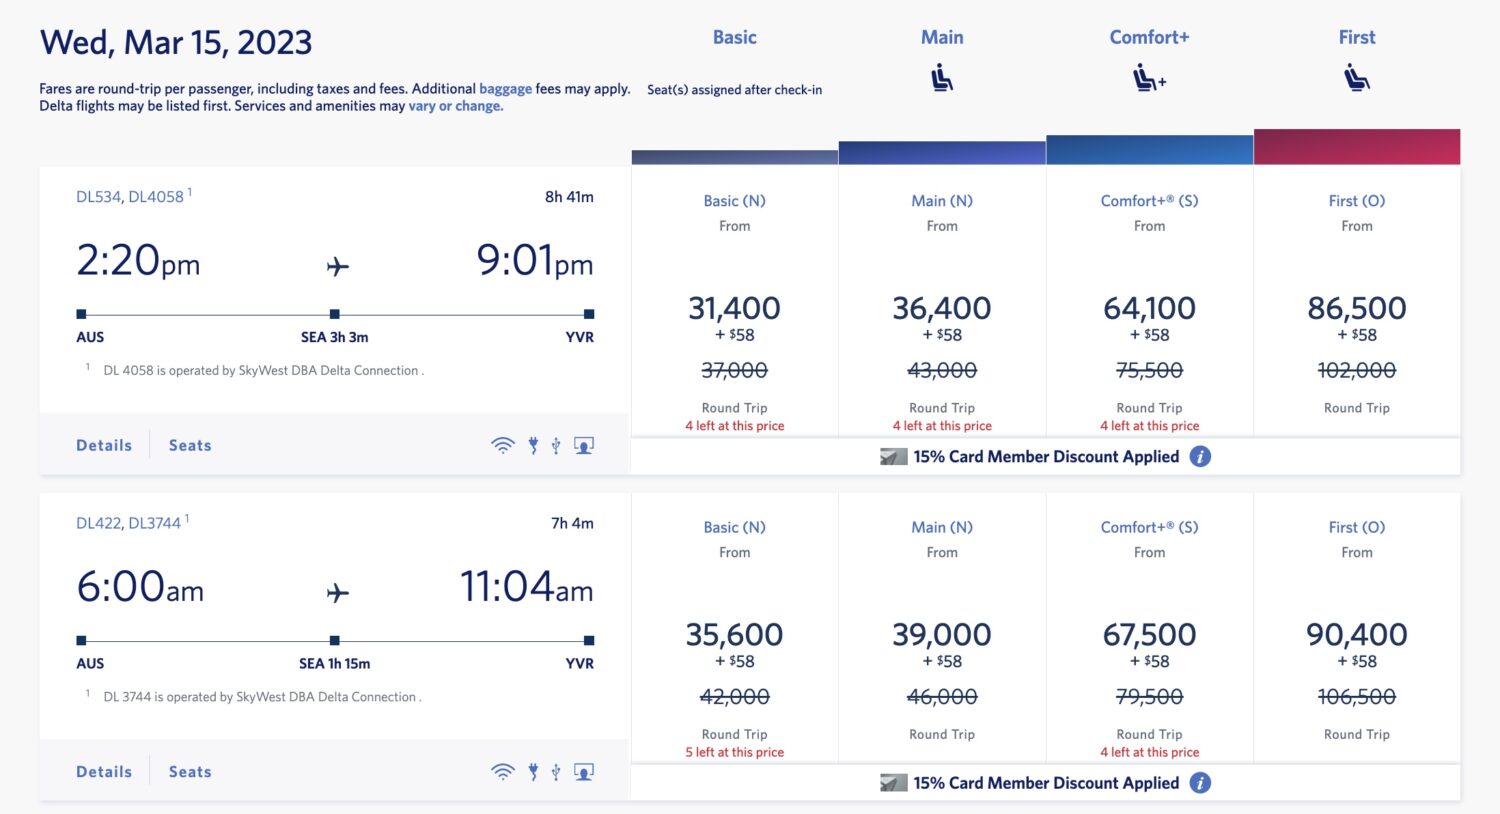
Task: Click the power outlet icon on the first flight
Action: (533, 444)
